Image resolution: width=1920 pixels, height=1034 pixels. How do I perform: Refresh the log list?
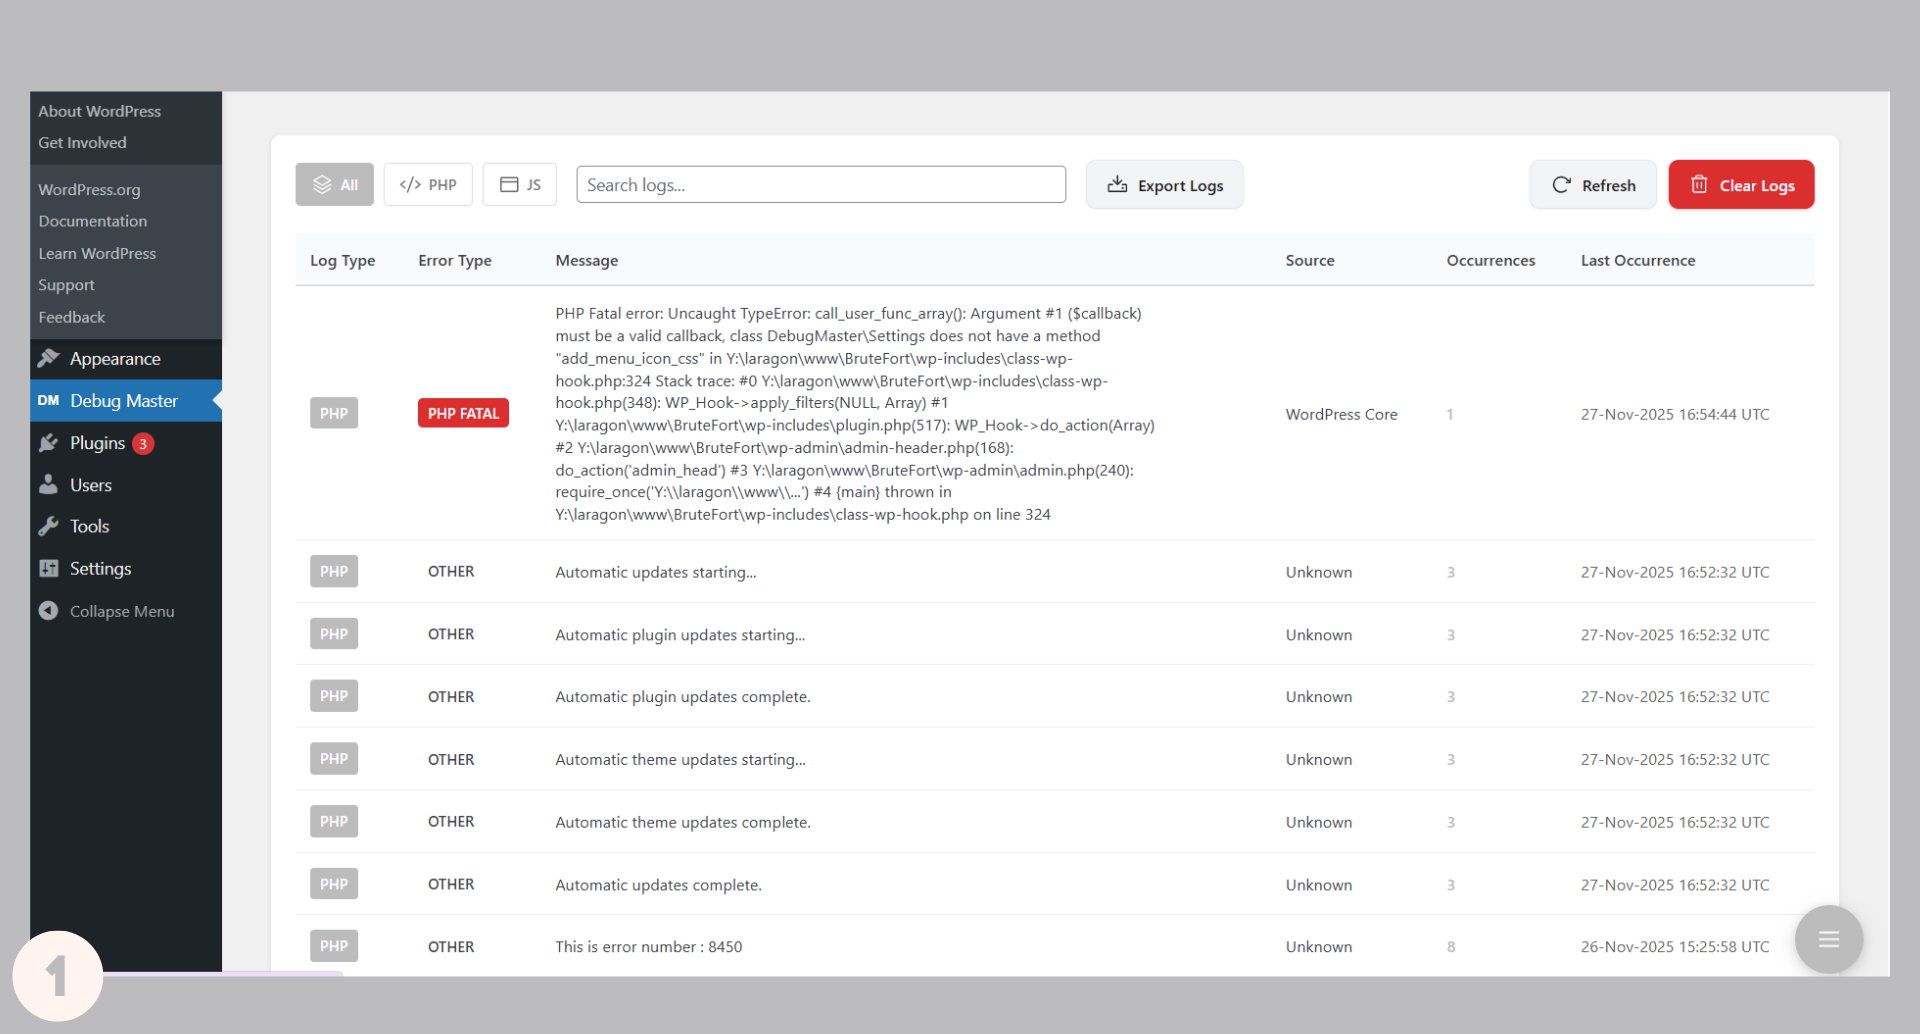[1593, 185]
